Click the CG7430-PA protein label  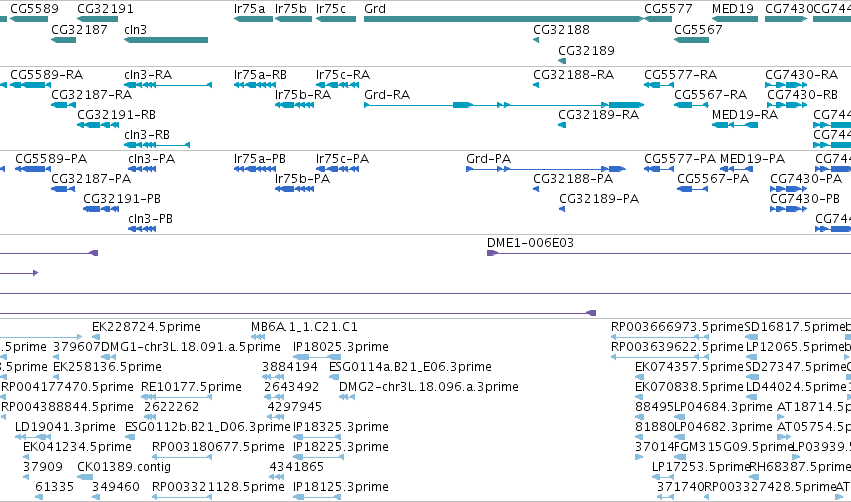806,179
